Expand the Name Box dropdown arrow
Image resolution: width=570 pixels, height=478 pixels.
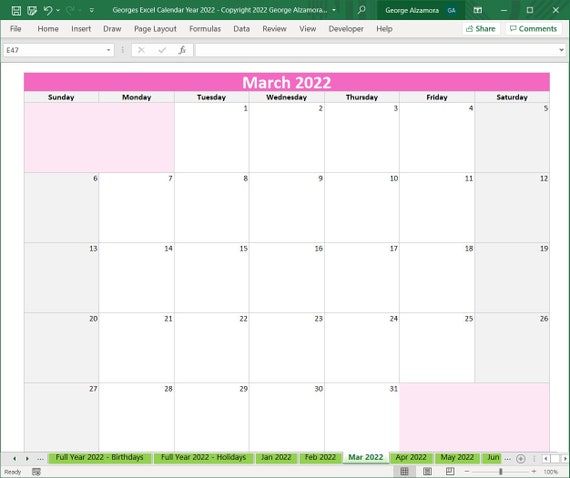(108, 50)
